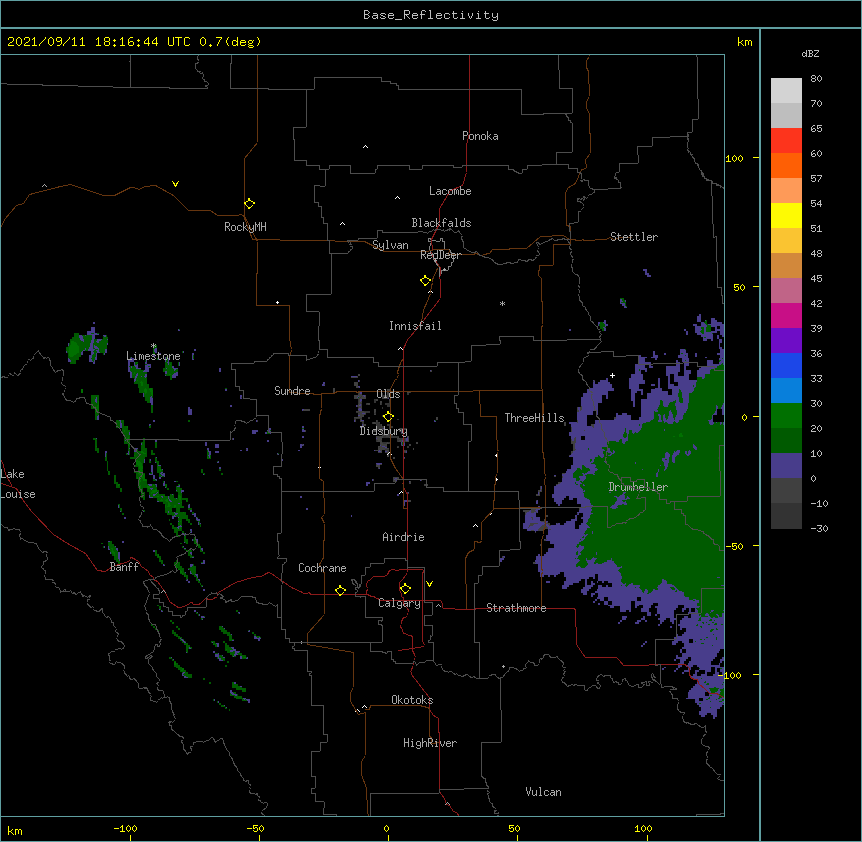The height and width of the screenshot is (842, 862).
Task: Click the Lake Louise label
Action: (16, 484)
